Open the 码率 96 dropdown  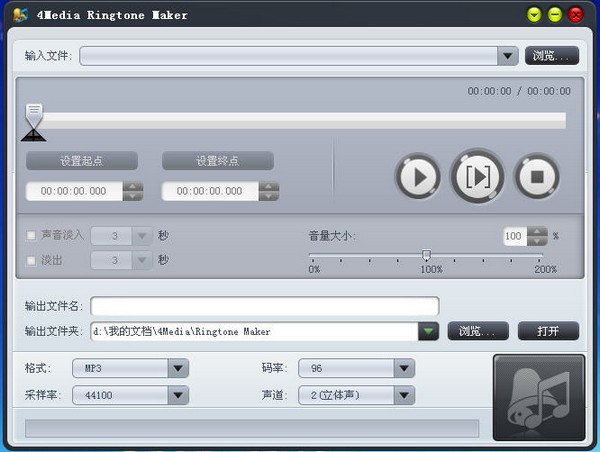point(404,368)
